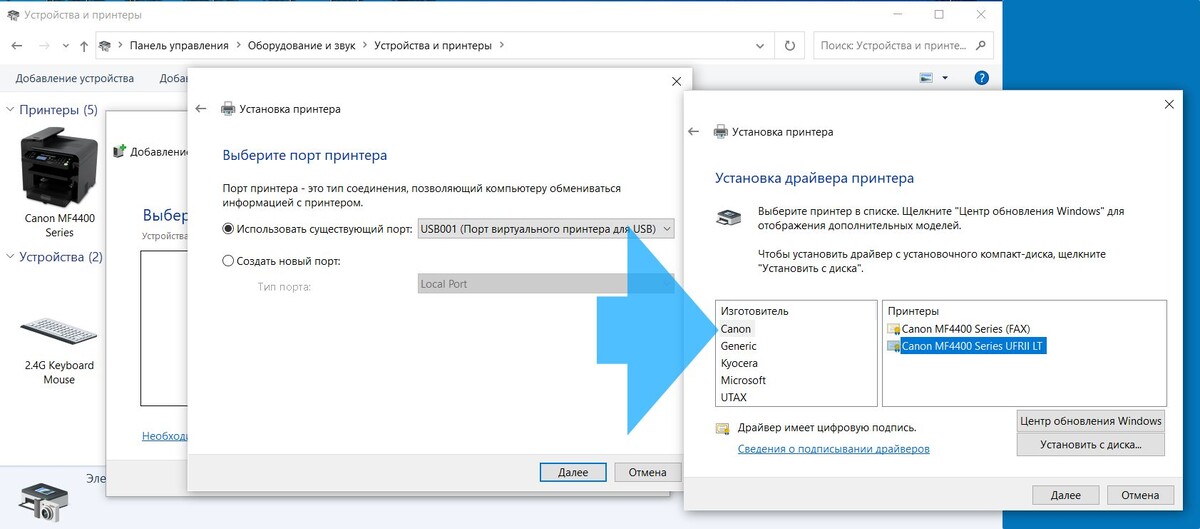Click the address bar location icon
Image resolution: width=1200 pixels, height=529 pixels.
click(x=106, y=46)
